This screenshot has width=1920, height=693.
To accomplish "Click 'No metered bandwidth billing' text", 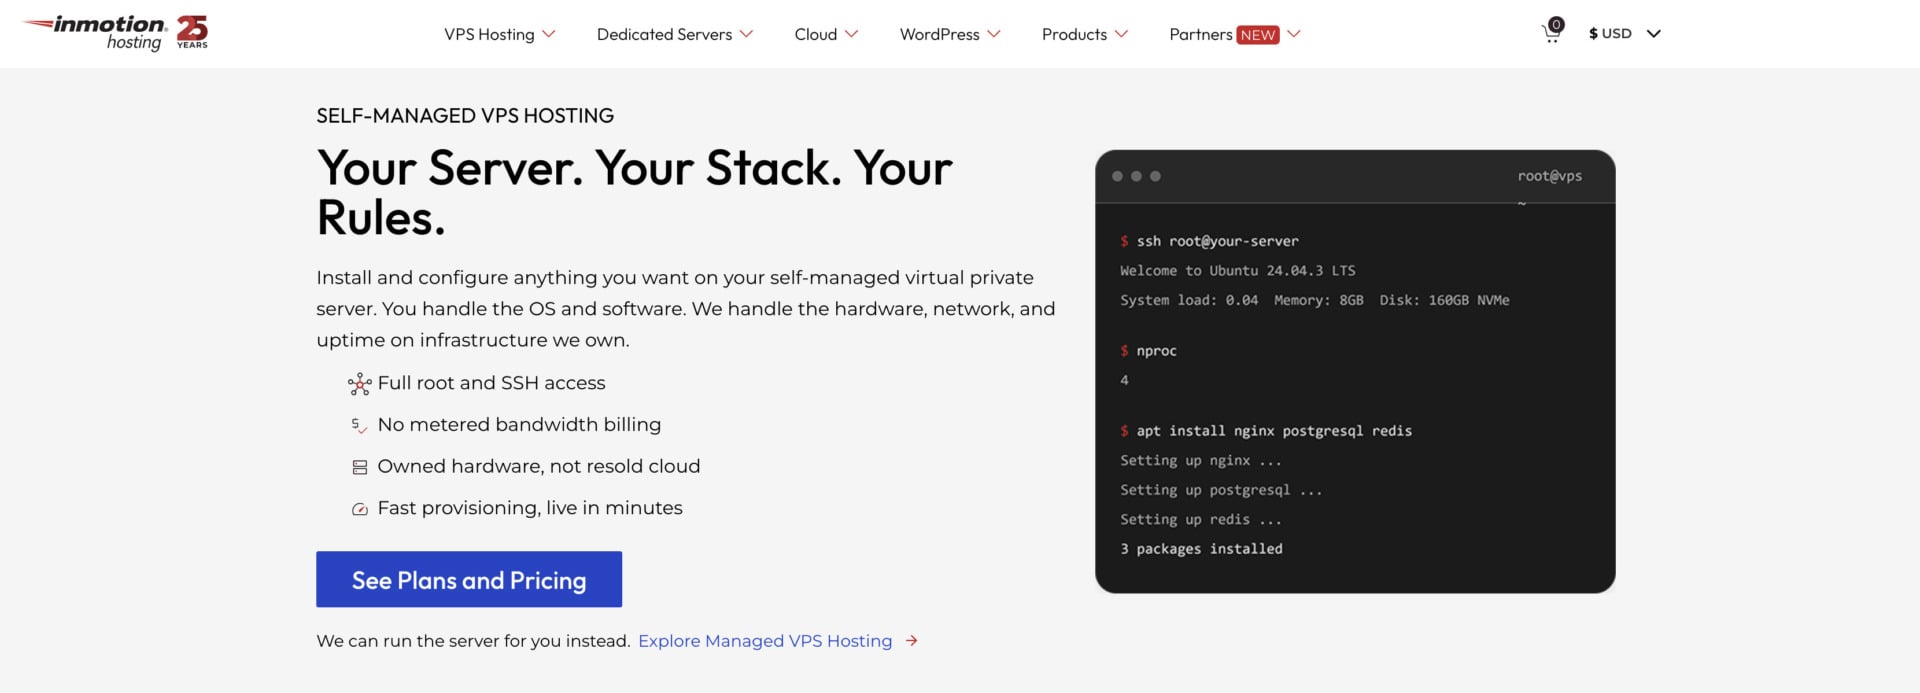I will coord(519,425).
